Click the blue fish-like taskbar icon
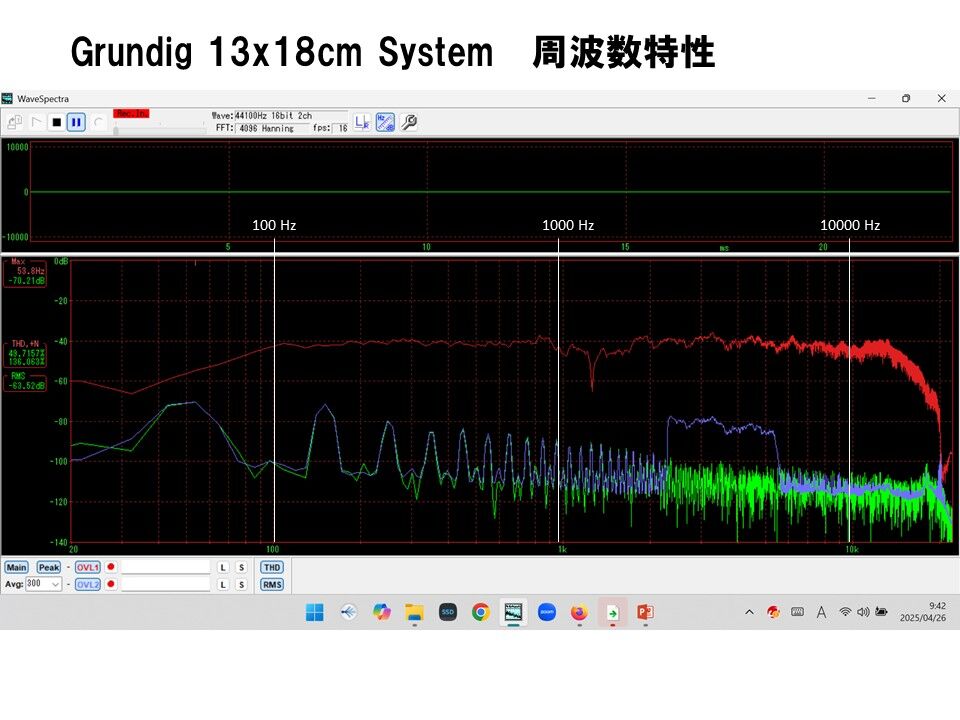The width and height of the screenshot is (960, 720). click(x=348, y=612)
